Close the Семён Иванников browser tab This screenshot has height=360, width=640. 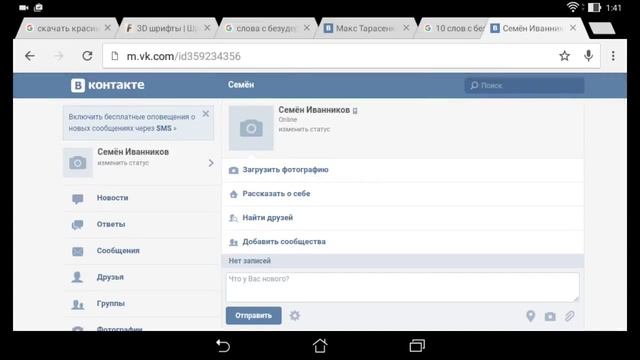pyautogui.click(x=573, y=28)
